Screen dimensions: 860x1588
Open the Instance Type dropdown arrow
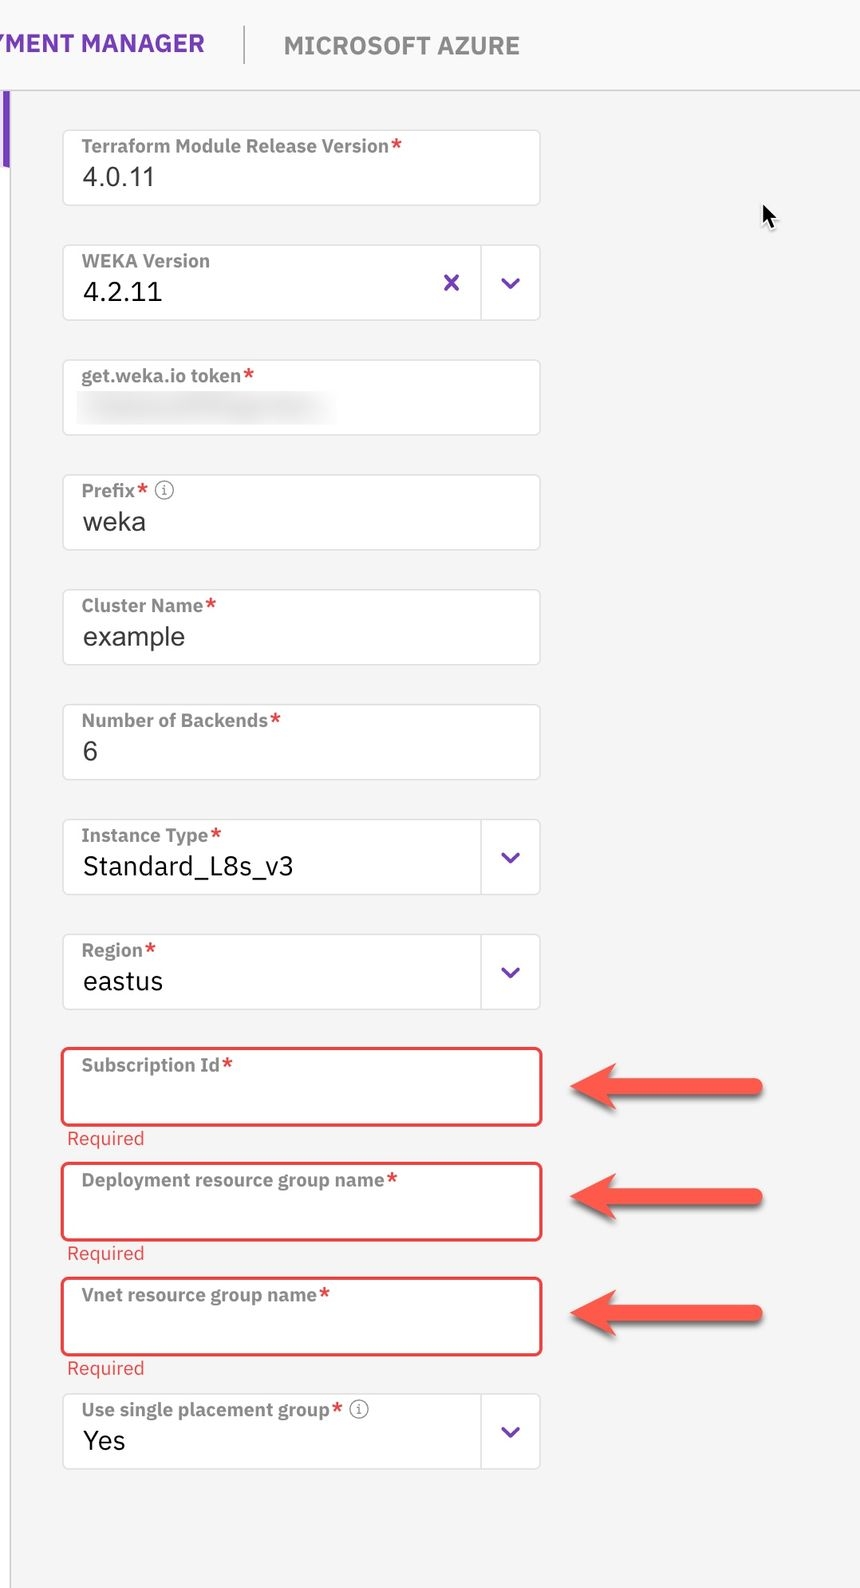tap(510, 857)
